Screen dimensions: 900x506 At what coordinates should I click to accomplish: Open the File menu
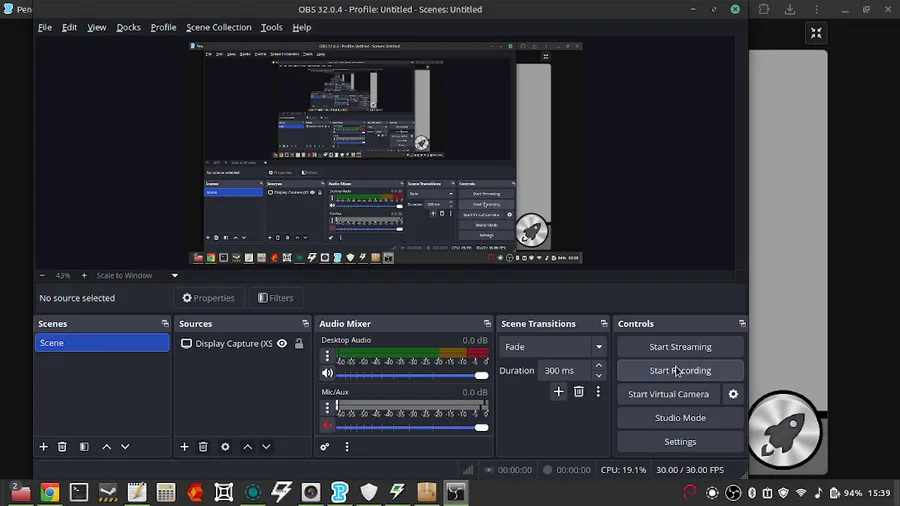click(45, 27)
